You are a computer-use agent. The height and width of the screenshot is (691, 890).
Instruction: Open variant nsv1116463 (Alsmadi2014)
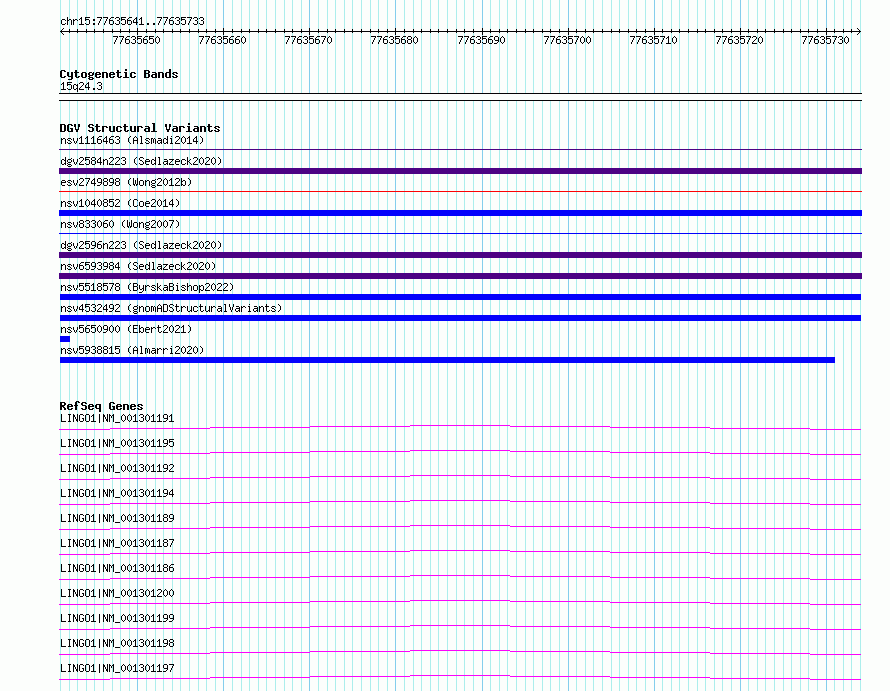(x=132, y=140)
